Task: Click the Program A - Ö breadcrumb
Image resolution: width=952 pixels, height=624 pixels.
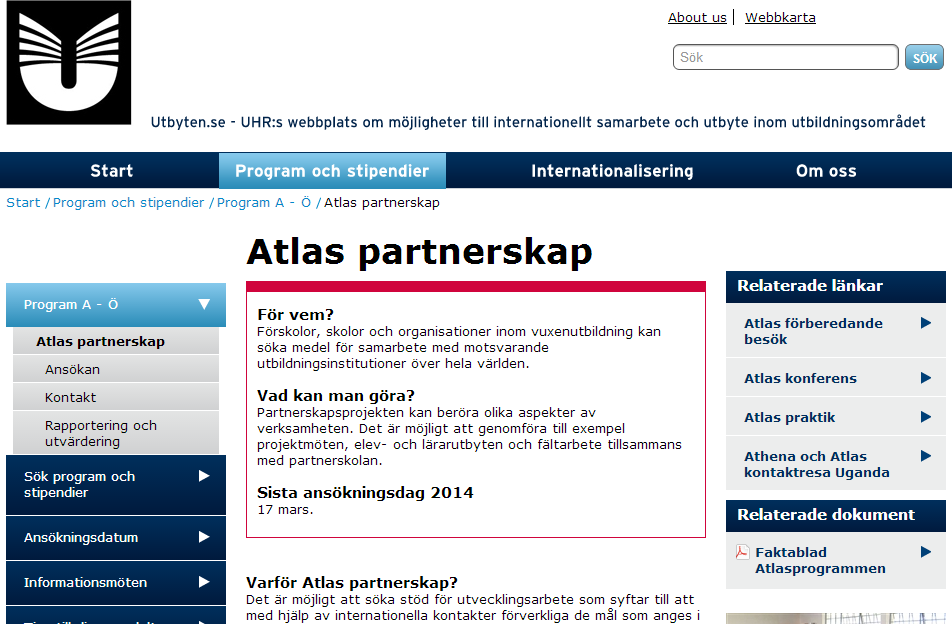Action: tap(264, 203)
